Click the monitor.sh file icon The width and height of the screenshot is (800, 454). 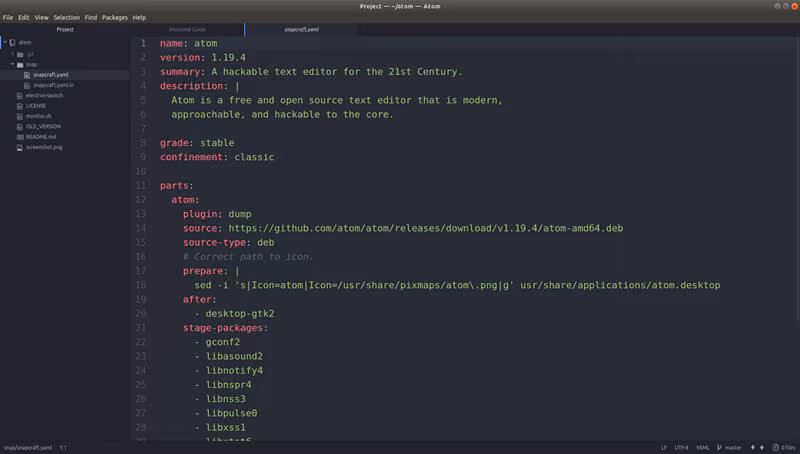pos(20,116)
